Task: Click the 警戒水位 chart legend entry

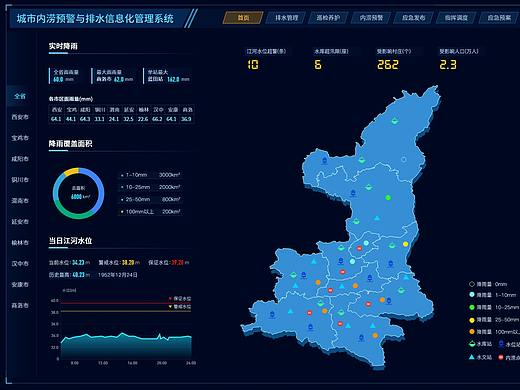Action: point(180,306)
